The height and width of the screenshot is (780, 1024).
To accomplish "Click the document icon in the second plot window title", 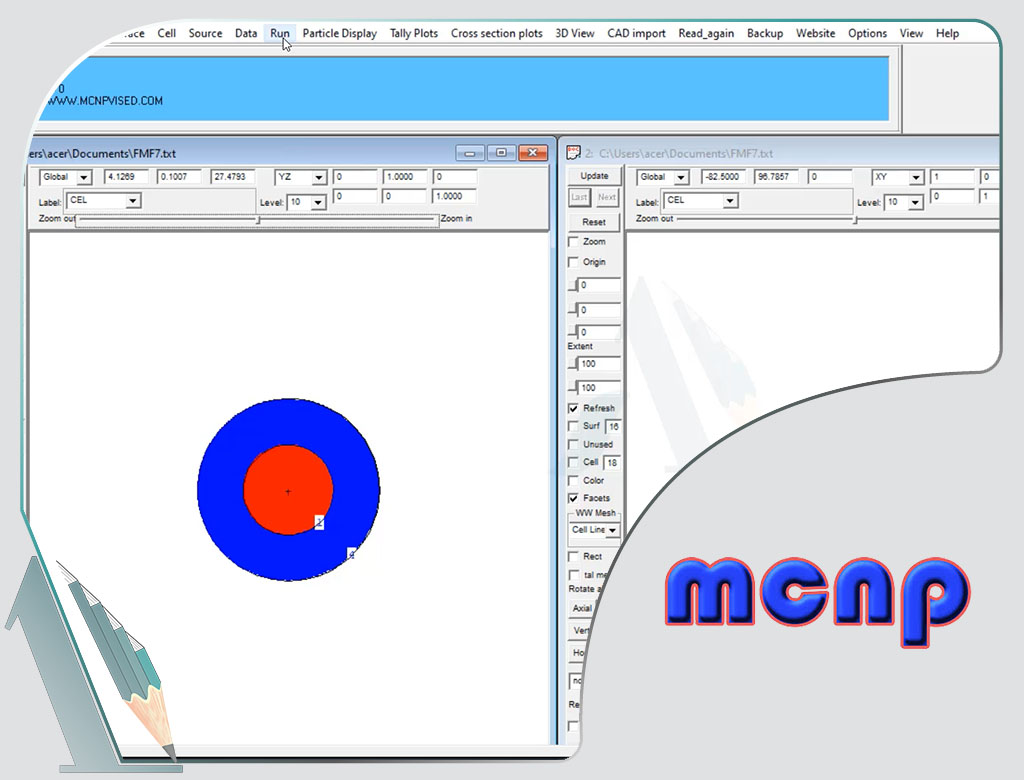I will point(573,153).
